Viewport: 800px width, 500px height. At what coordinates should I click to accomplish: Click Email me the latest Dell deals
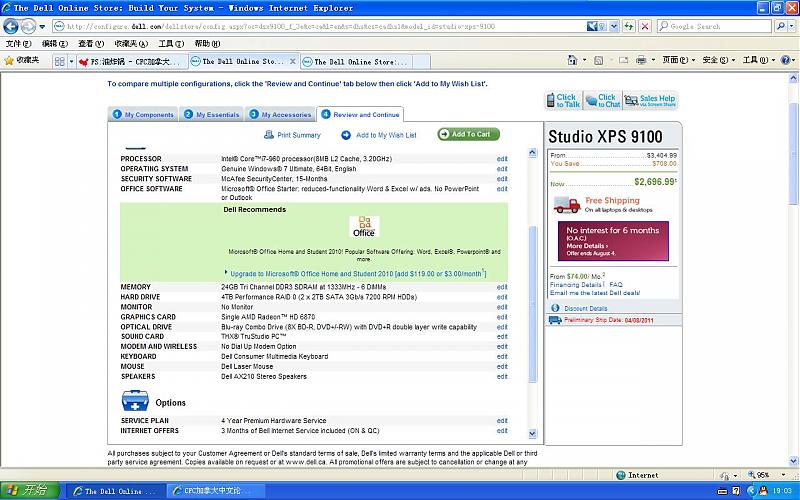(595, 293)
